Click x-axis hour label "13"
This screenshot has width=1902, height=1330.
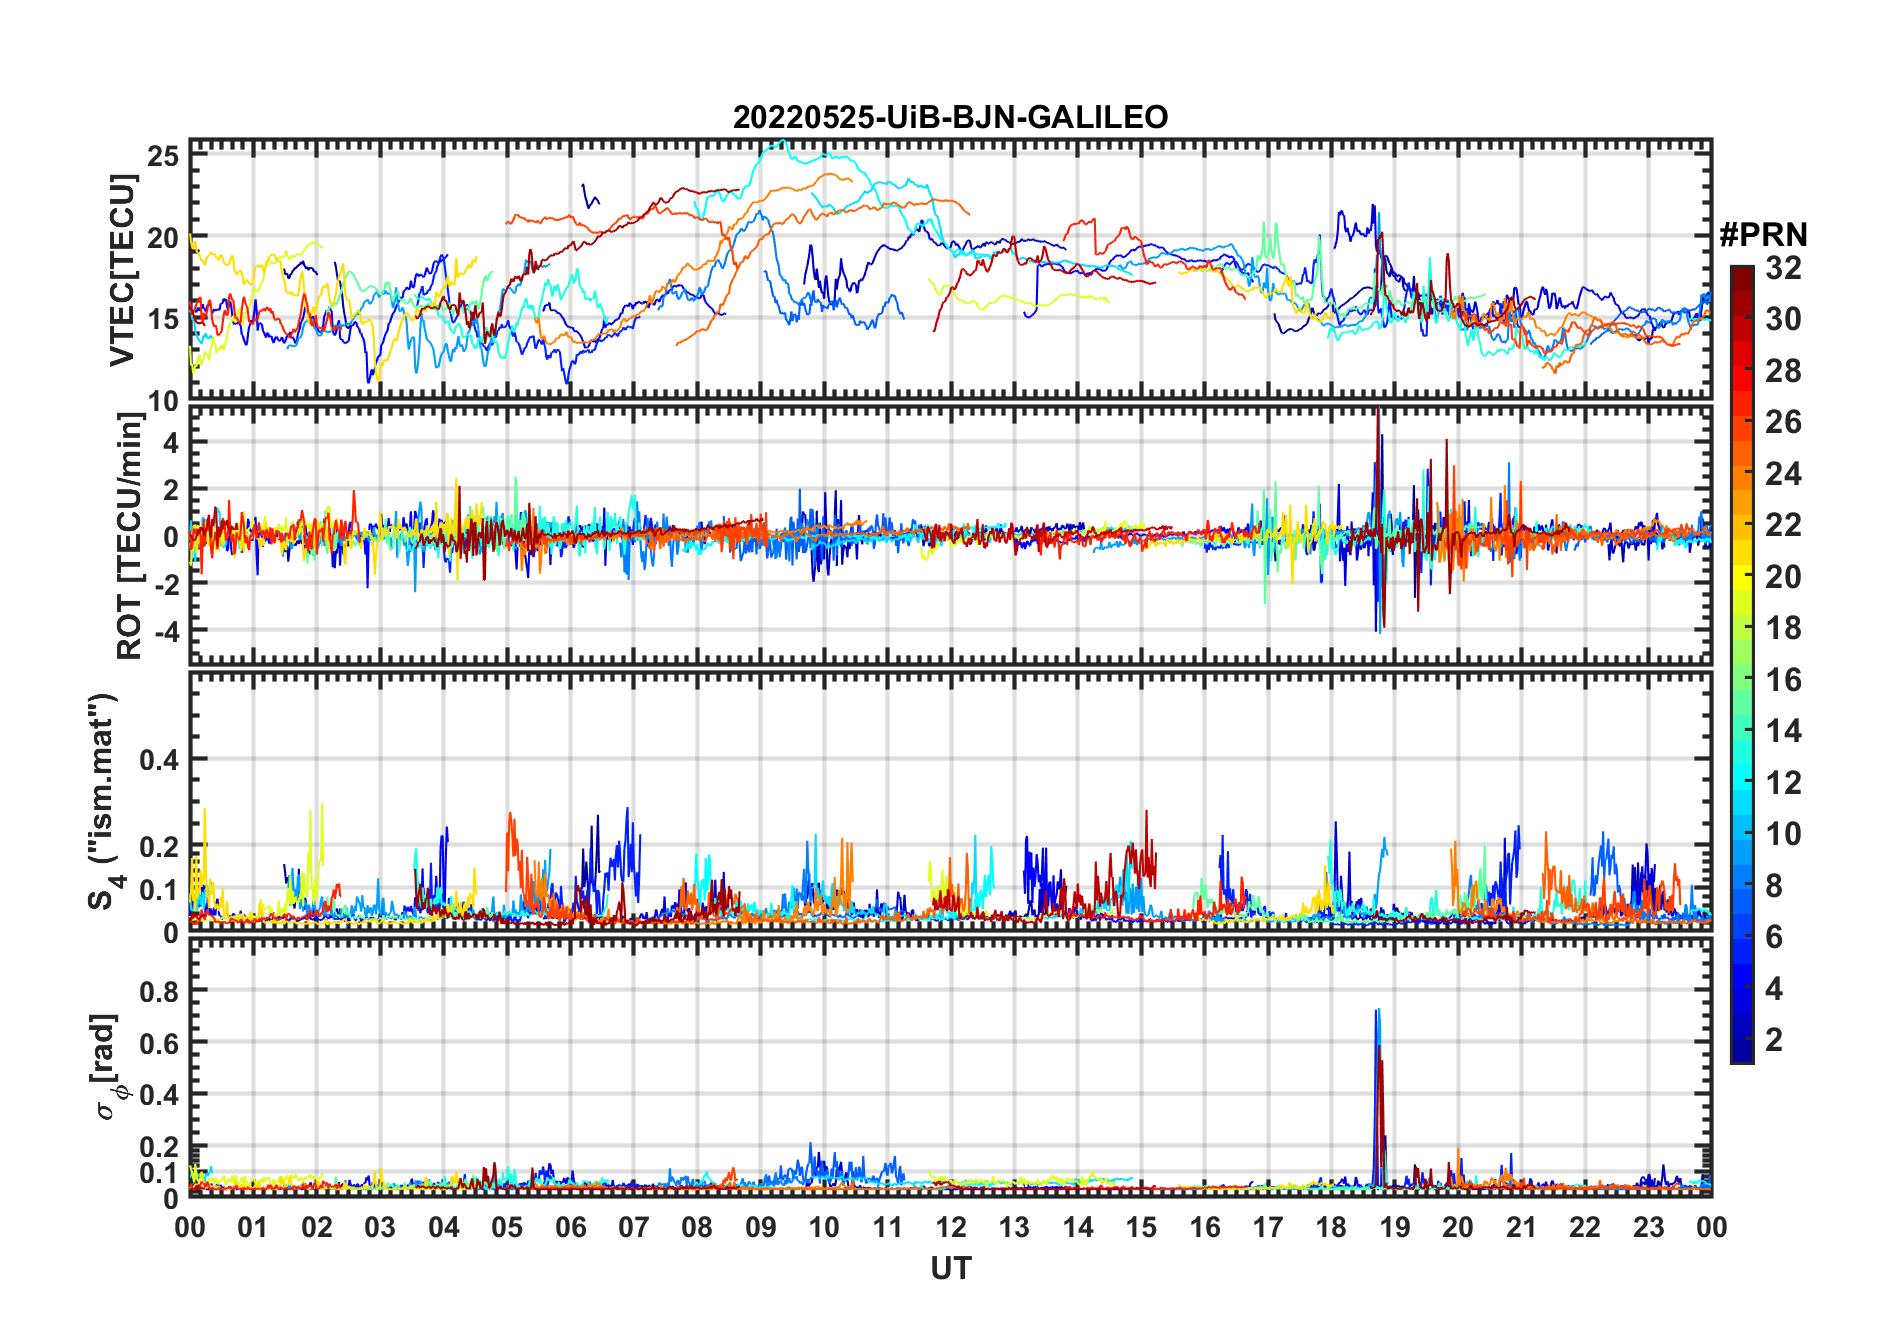(x=1014, y=1228)
